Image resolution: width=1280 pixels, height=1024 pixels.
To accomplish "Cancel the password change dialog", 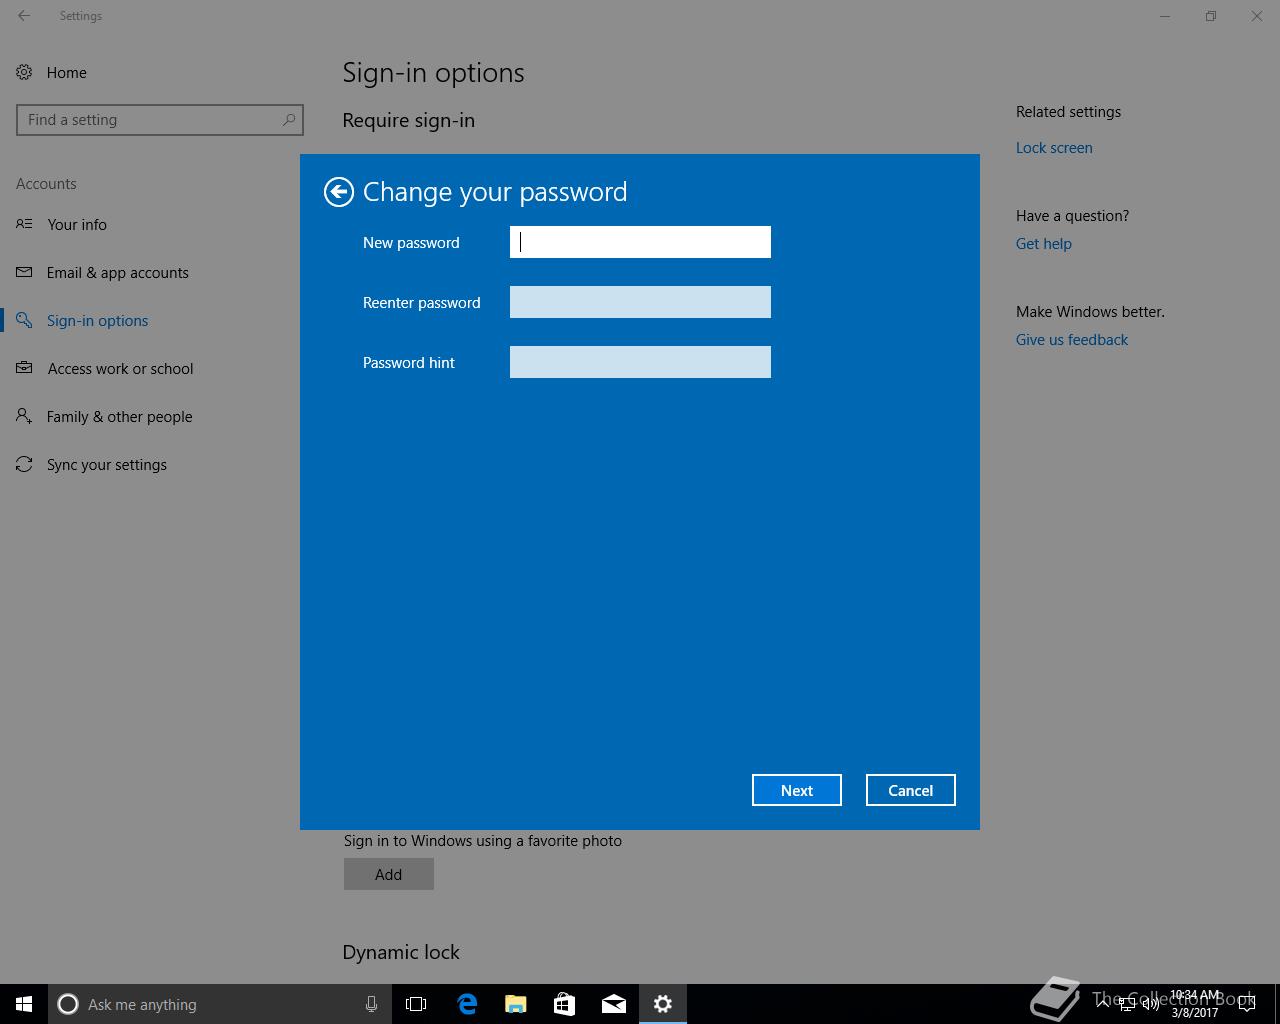I will coord(911,790).
